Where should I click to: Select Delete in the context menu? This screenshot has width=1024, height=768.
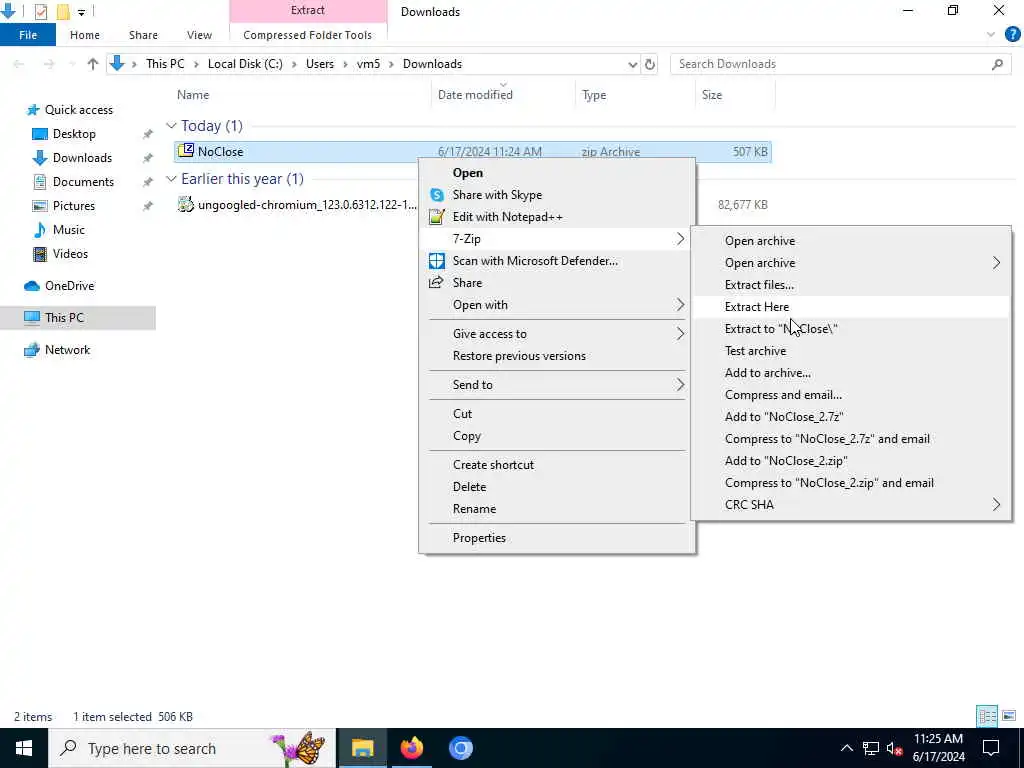click(x=557, y=487)
